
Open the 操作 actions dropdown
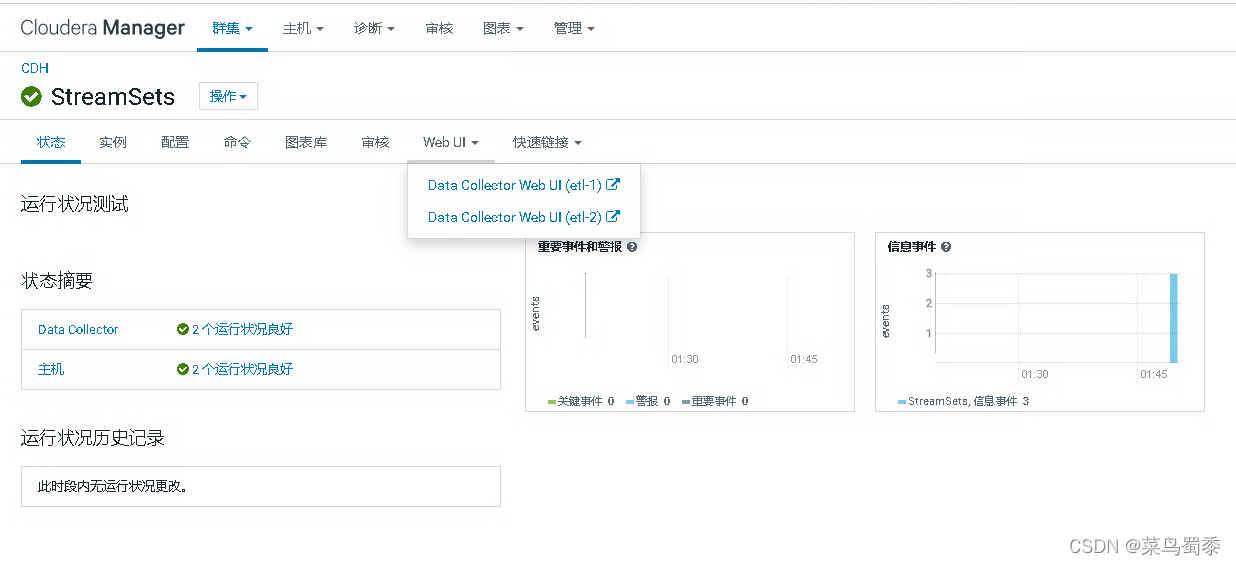click(228, 96)
